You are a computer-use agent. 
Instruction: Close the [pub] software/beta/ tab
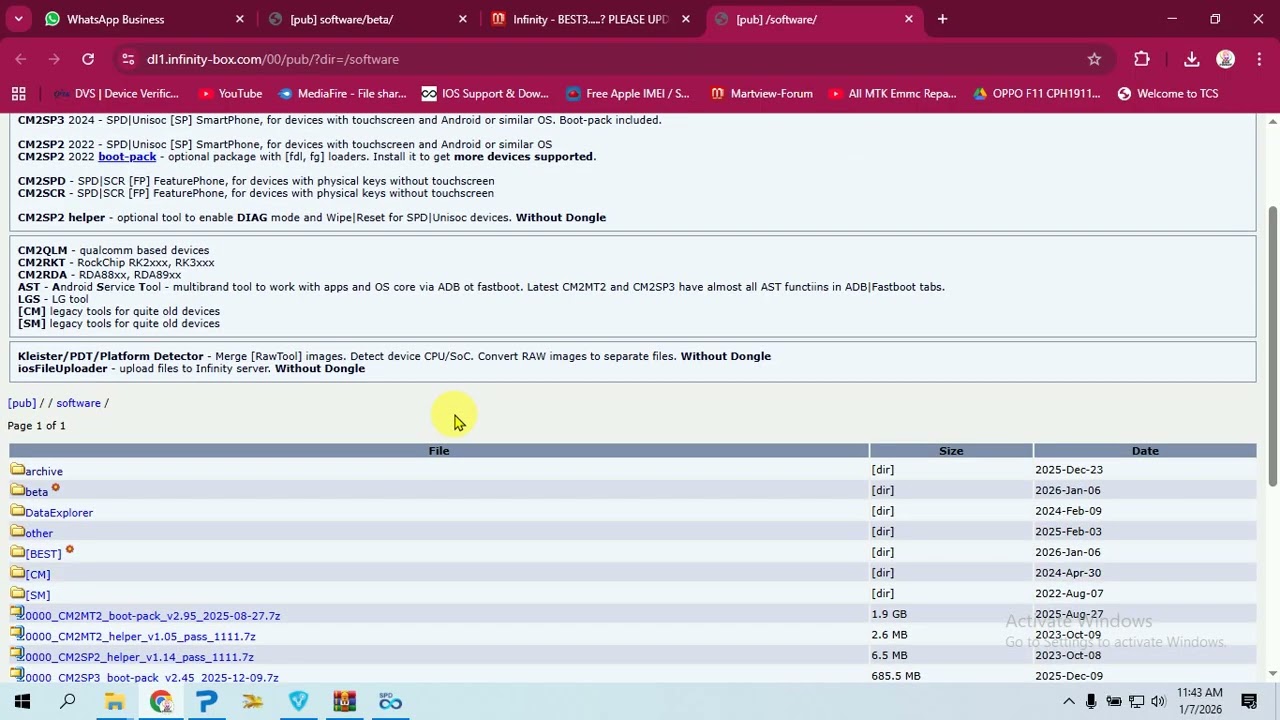(x=463, y=19)
